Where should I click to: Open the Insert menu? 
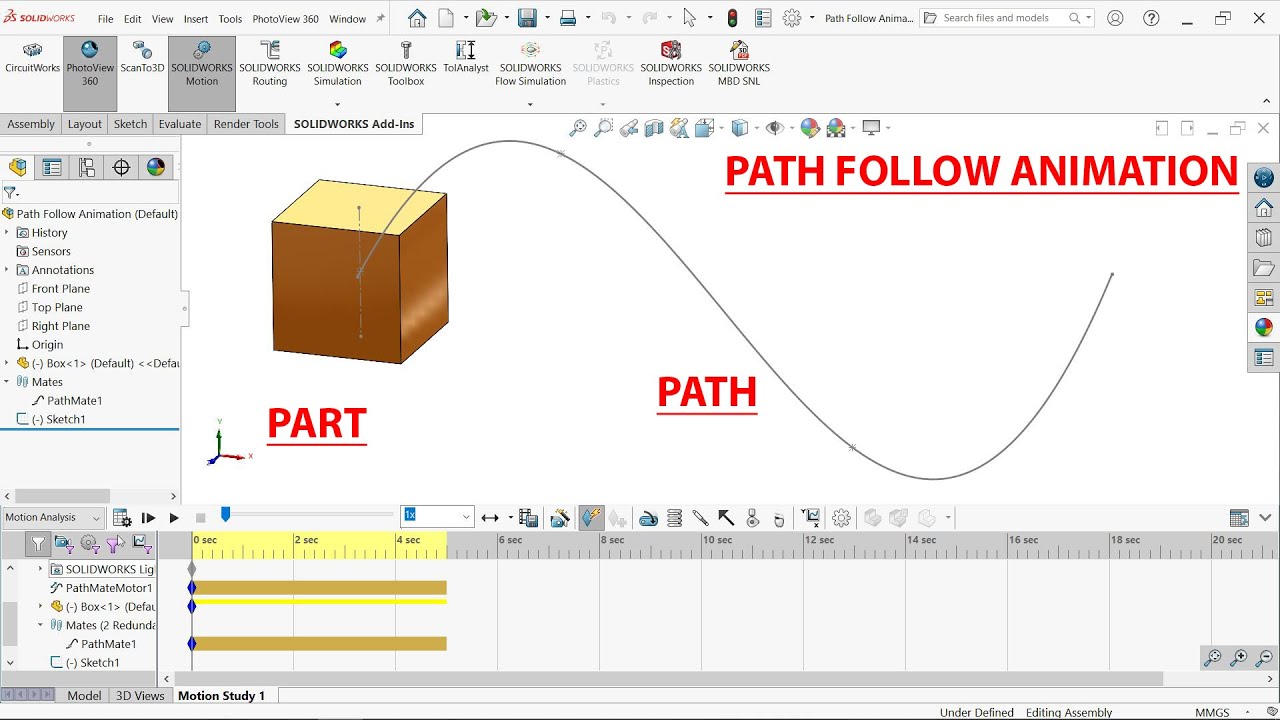(x=196, y=19)
